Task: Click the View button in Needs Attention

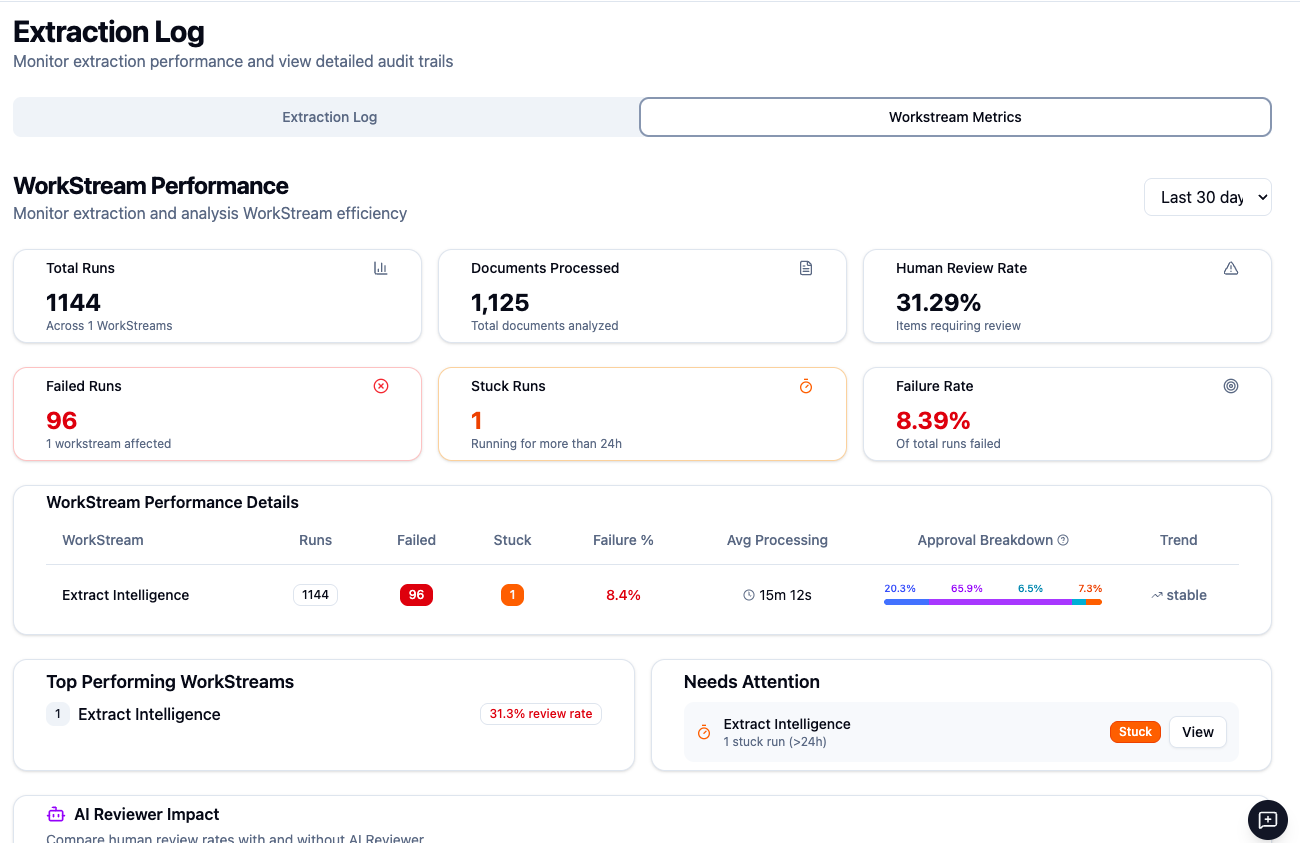Action: (x=1197, y=732)
